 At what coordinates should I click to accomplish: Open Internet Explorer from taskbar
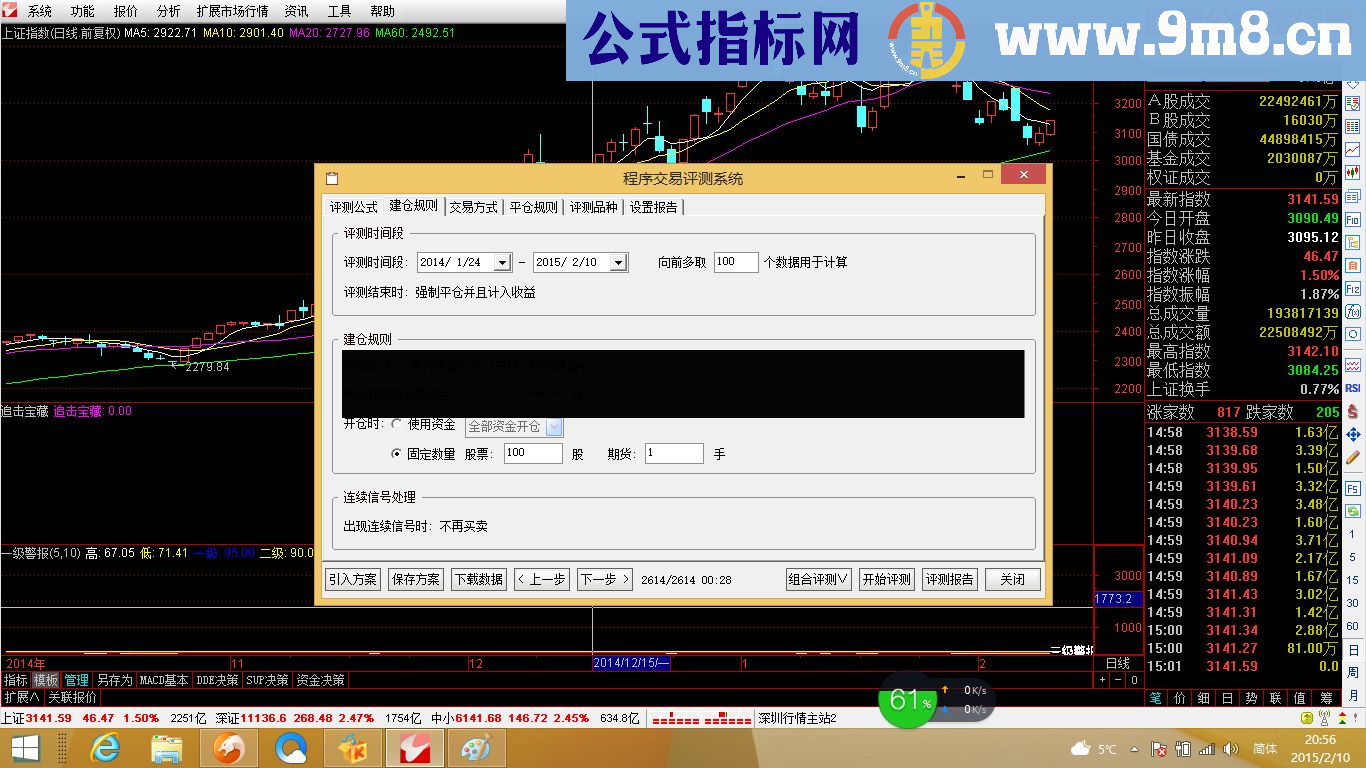tap(104, 748)
